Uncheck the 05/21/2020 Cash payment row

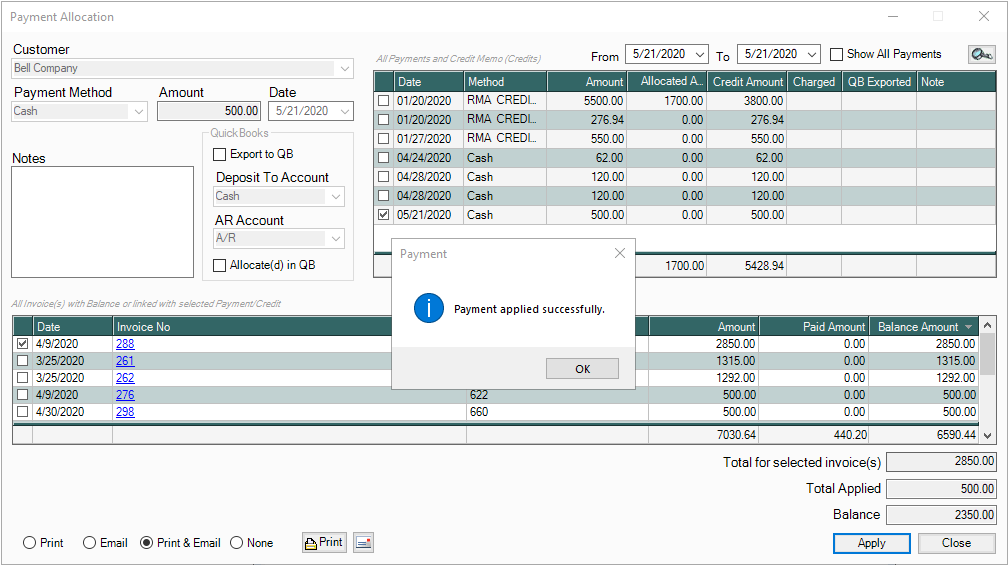coord(384,215)
